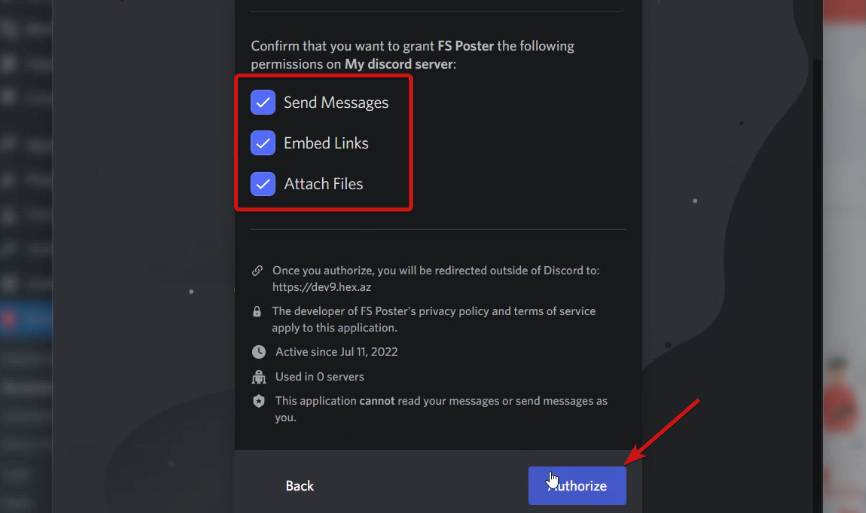The height and width of the screenshot is (513, 866).
Task: Disable the Attach Files permission checkbox
Action: click(263, 184)
